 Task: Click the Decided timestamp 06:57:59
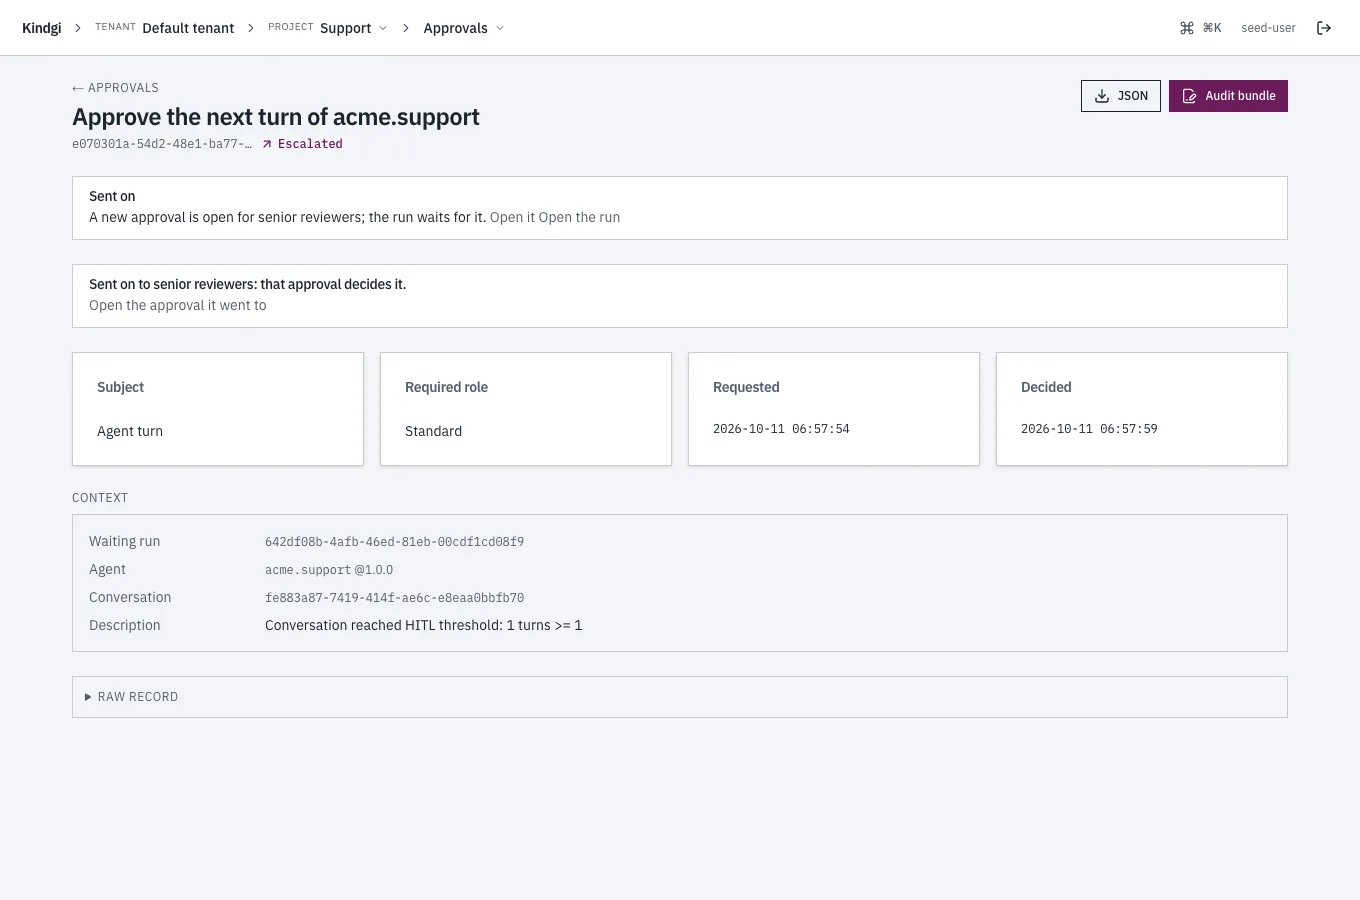tap(1089, 429)
